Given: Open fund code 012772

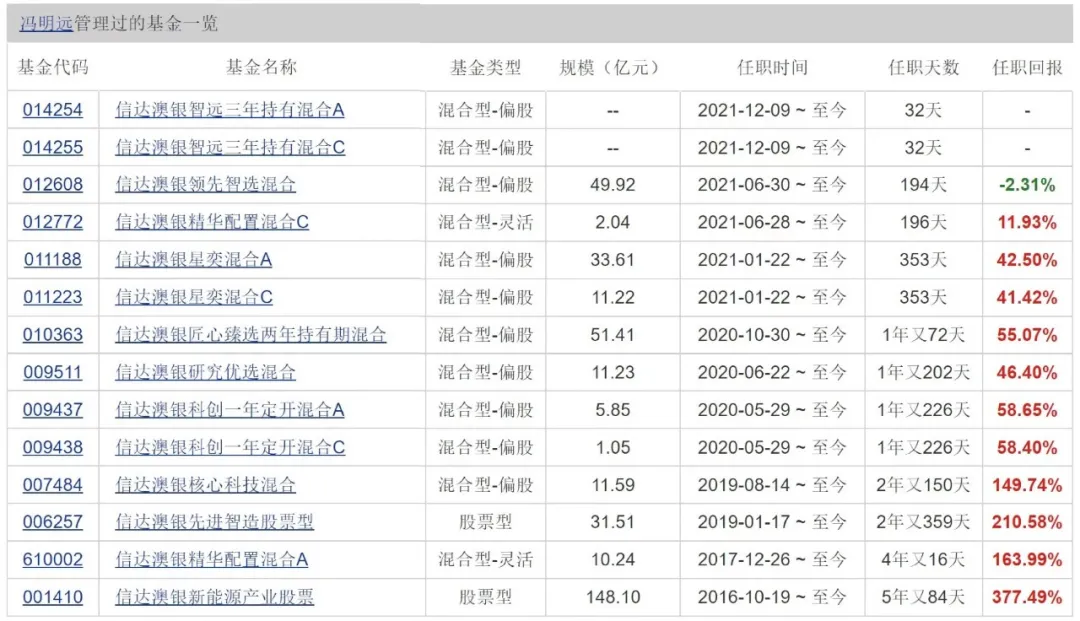Looking at the screenshot, I should 52,222.
